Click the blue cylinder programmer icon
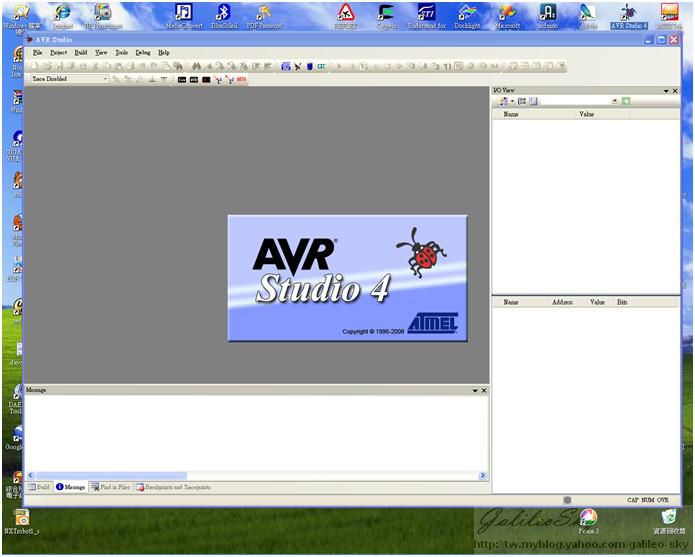This screenshot has height=557, width=695. [309, 66]
